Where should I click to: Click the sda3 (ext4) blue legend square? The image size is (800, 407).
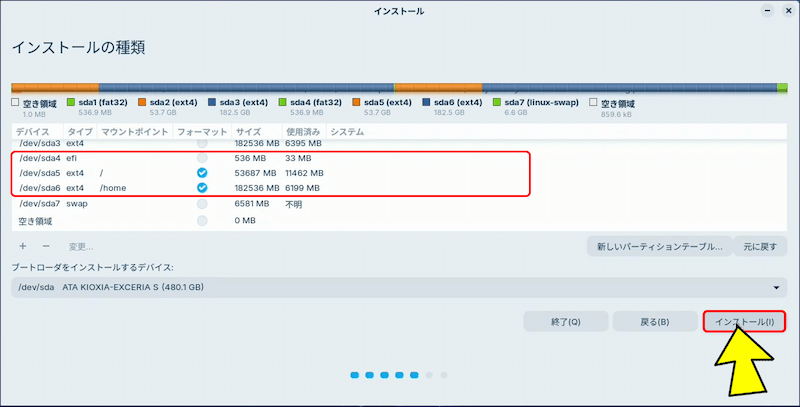coord(213,102)
